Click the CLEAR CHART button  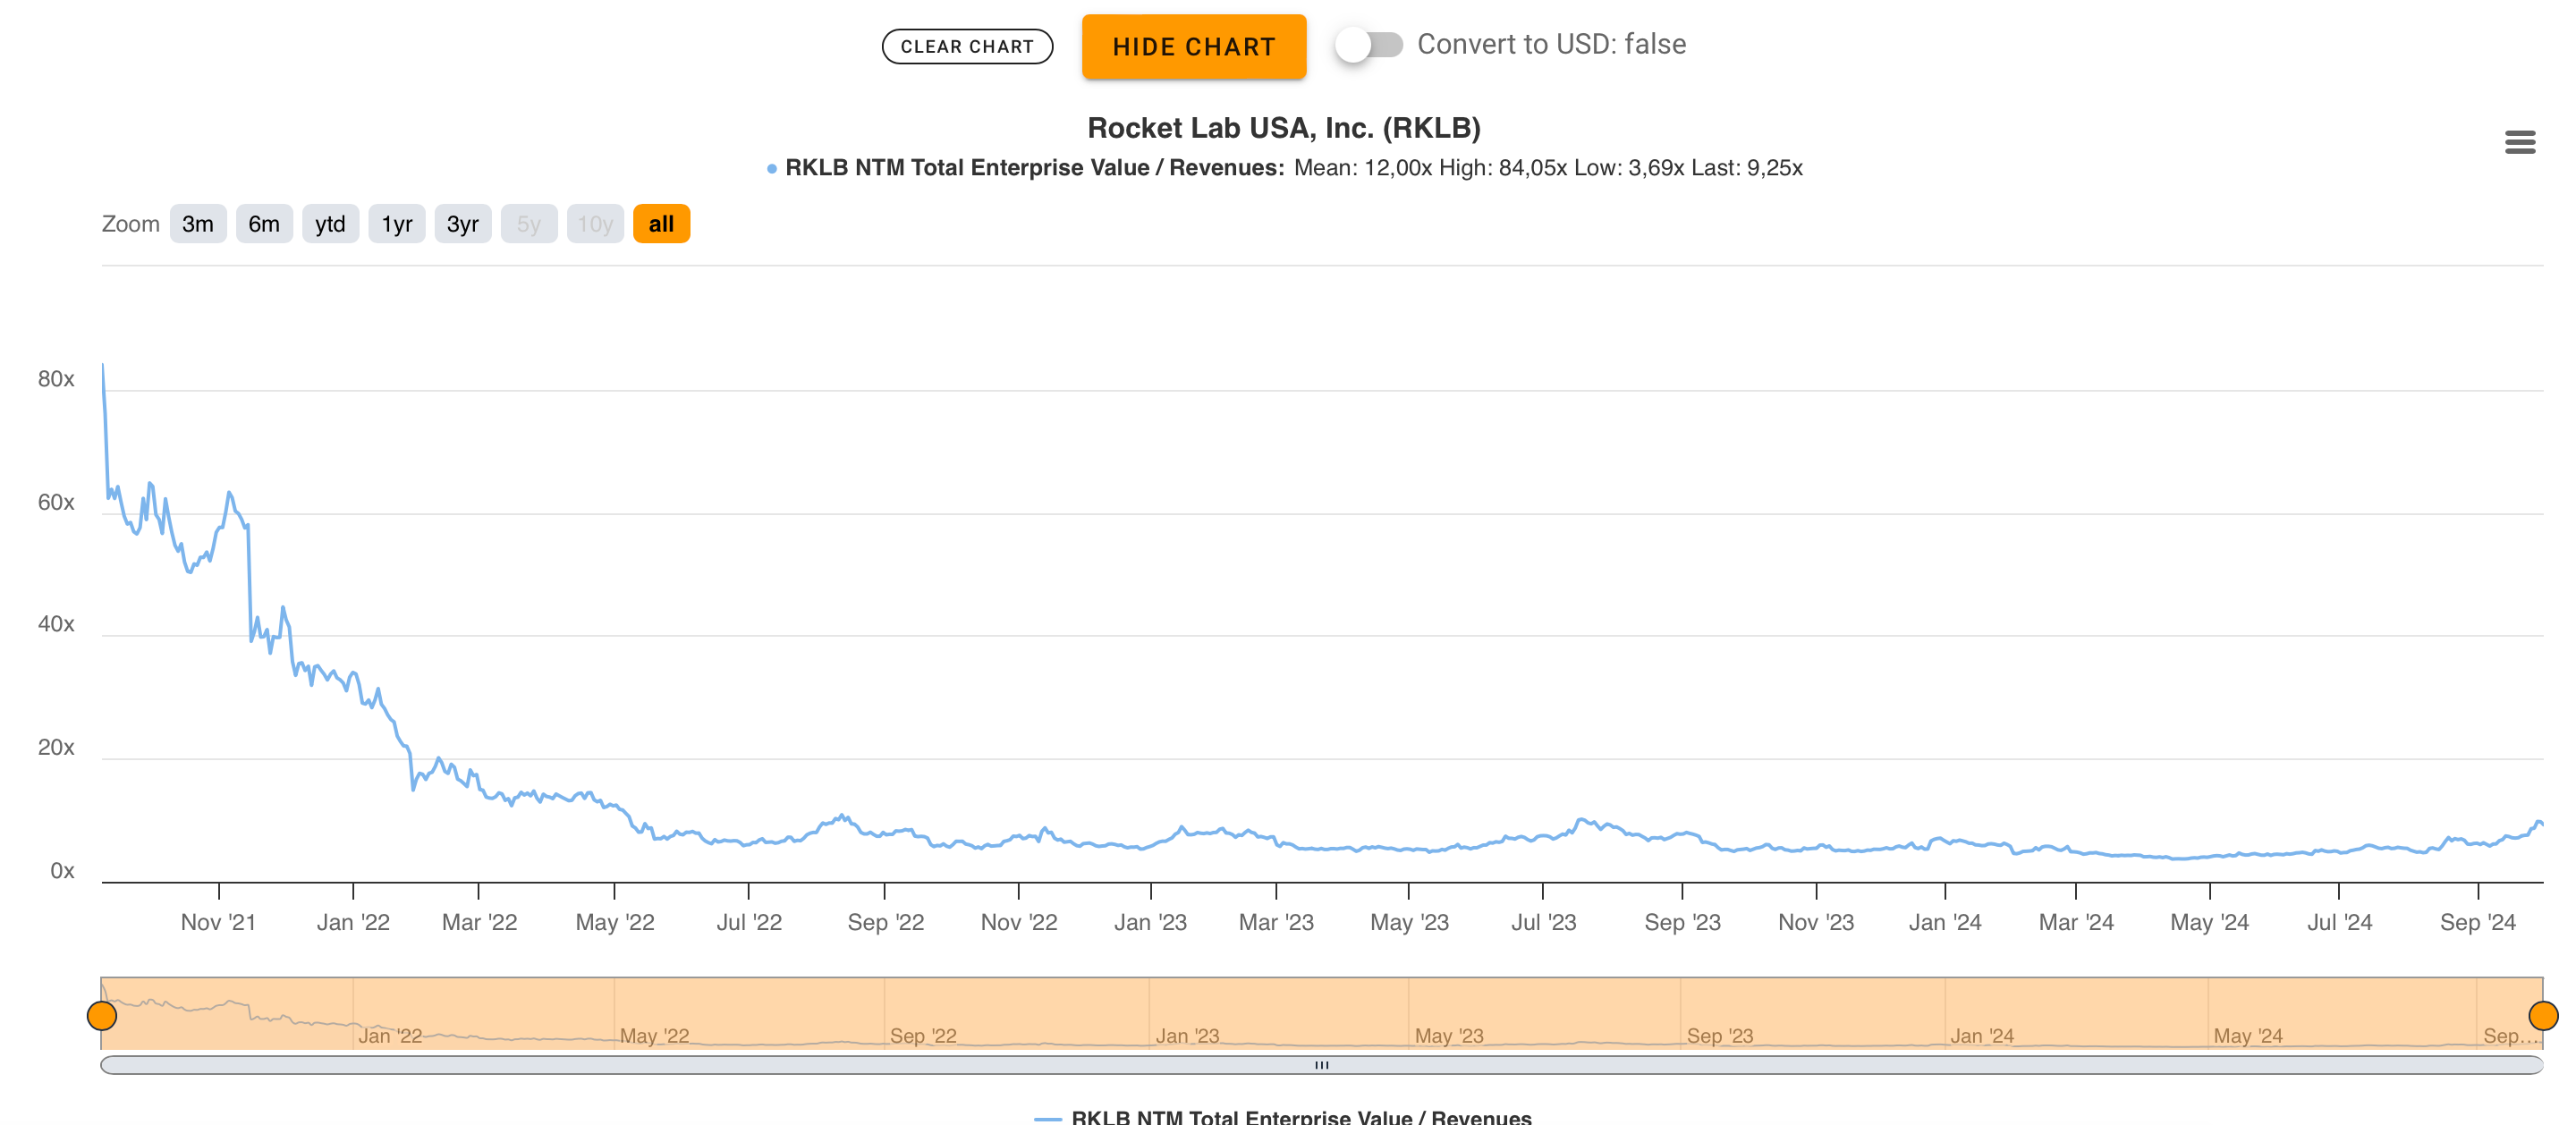(x=967, y=46)
